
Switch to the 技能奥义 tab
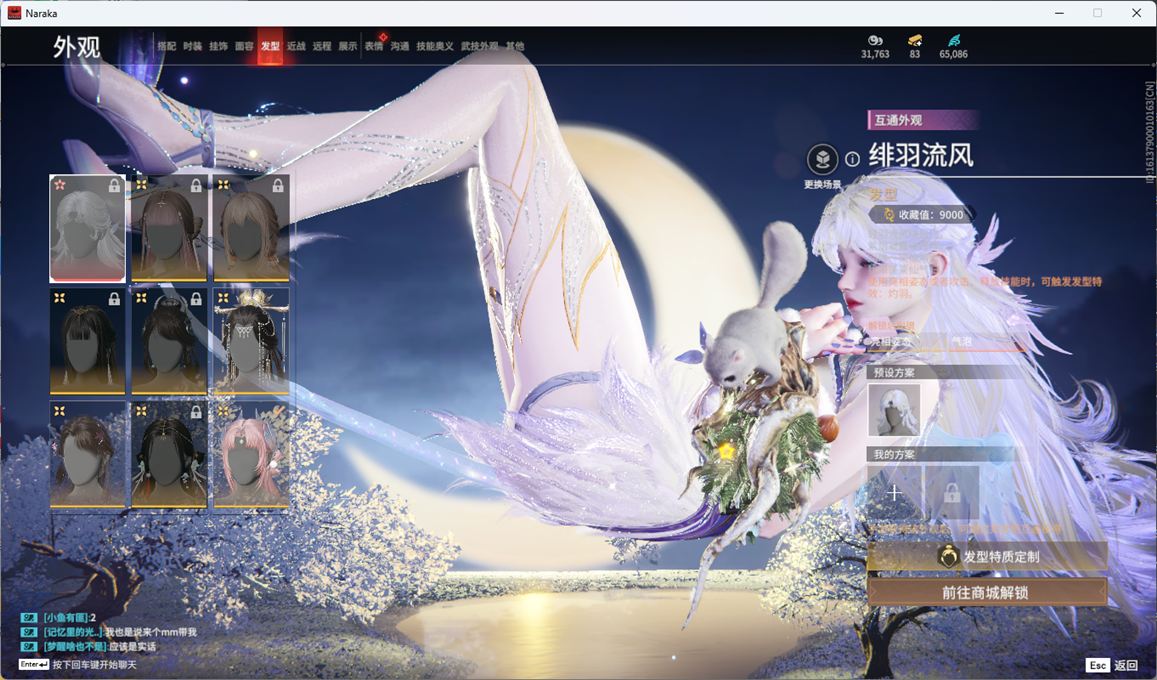tap(435, 46)
